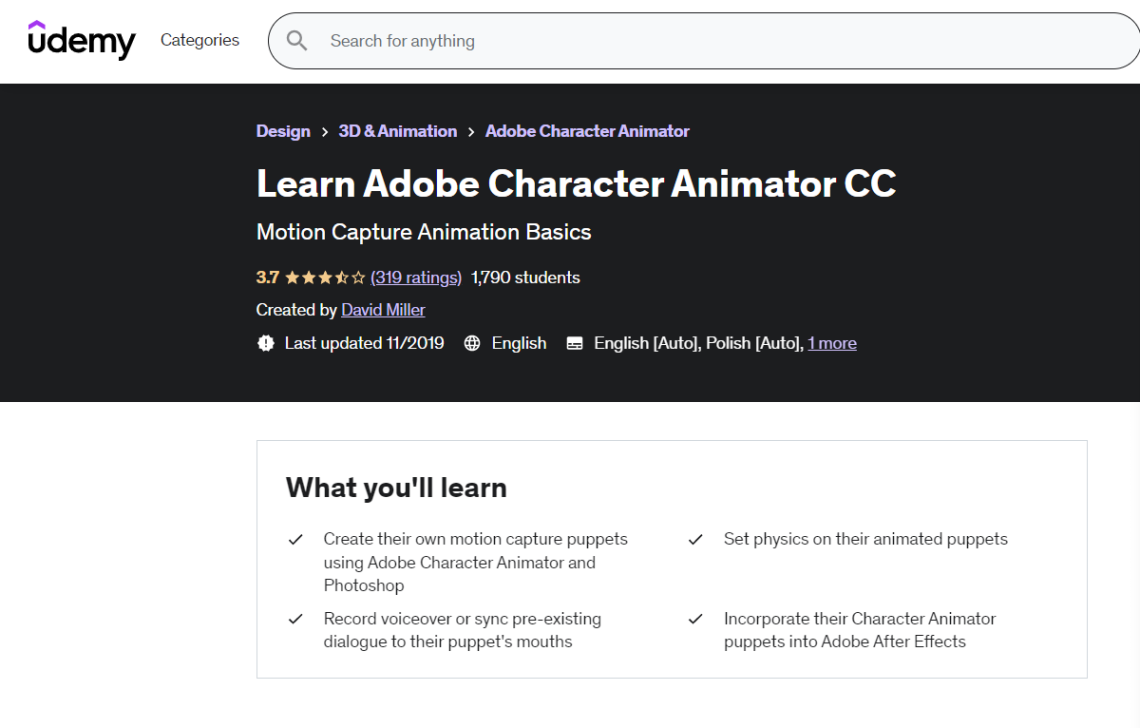The width and height of the screenshot is (1140, 728).
Task: Click checkmark beside motion capture puppets point
Action: point(296,539)
